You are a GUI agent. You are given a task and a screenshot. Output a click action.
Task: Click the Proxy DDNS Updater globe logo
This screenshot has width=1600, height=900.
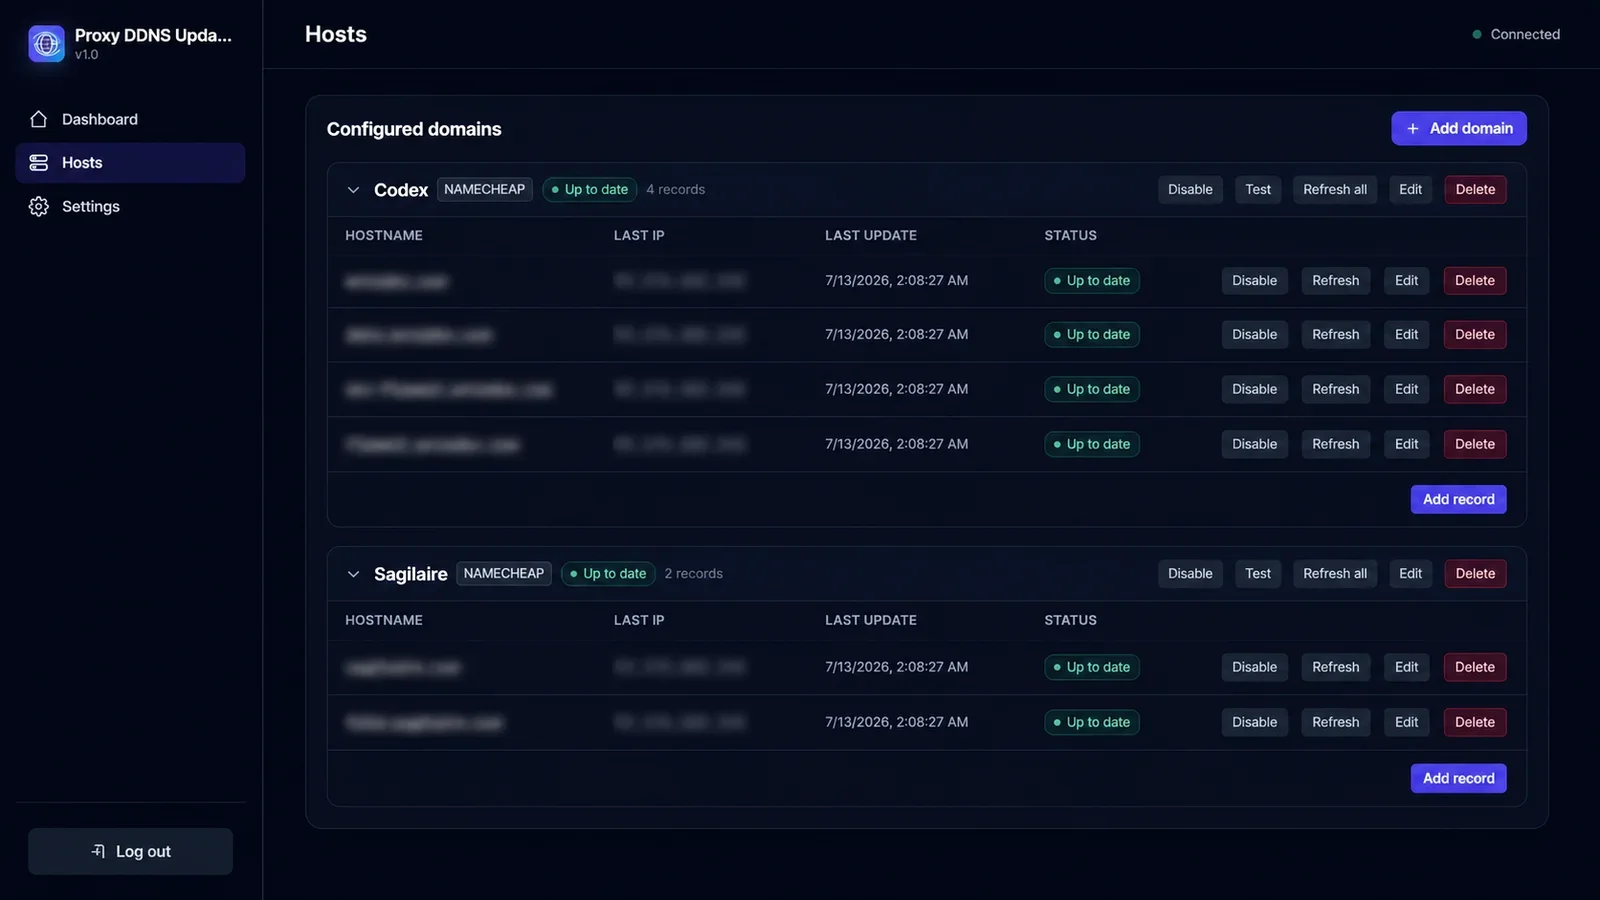[46, 43]
